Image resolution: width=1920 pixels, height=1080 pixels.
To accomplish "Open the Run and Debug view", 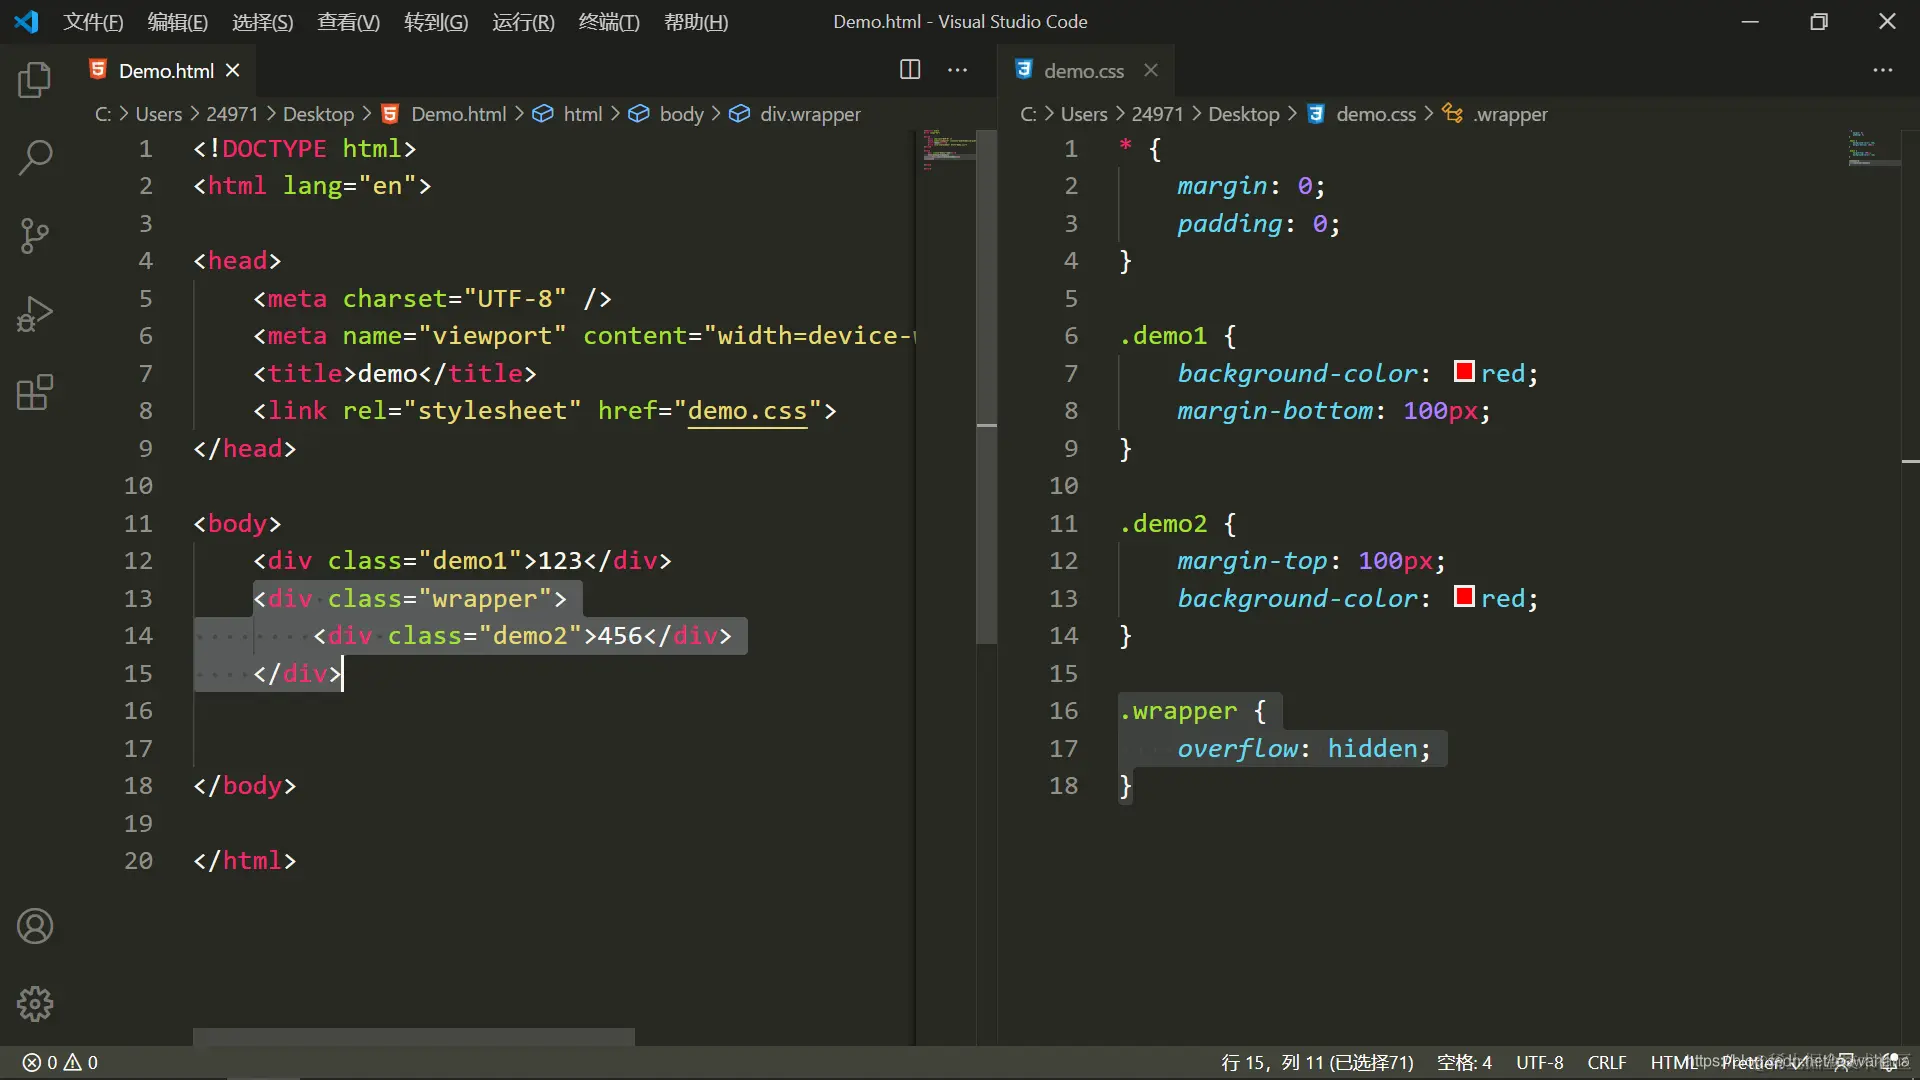I will point(35,314).
